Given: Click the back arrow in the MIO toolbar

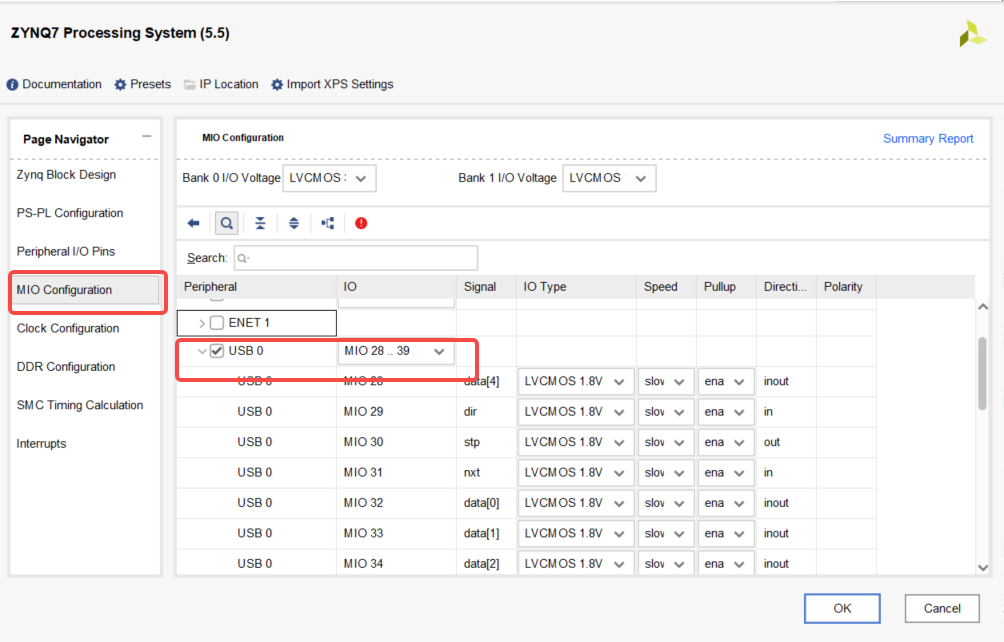Looking at the screenshot, I should tap(194, 223).
